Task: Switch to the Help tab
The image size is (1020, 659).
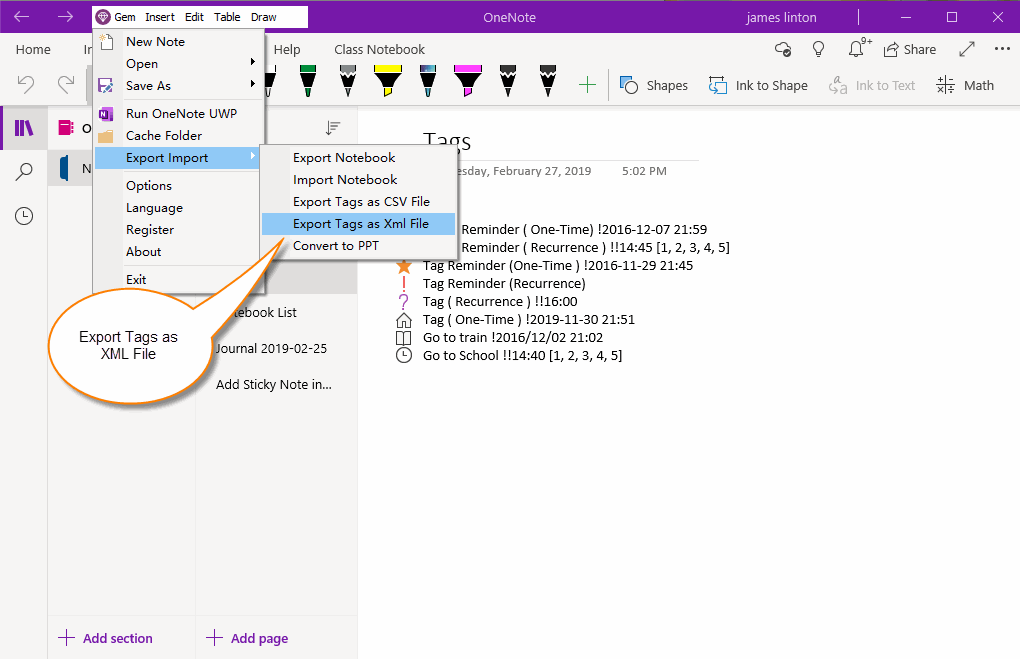Action: 287,50
